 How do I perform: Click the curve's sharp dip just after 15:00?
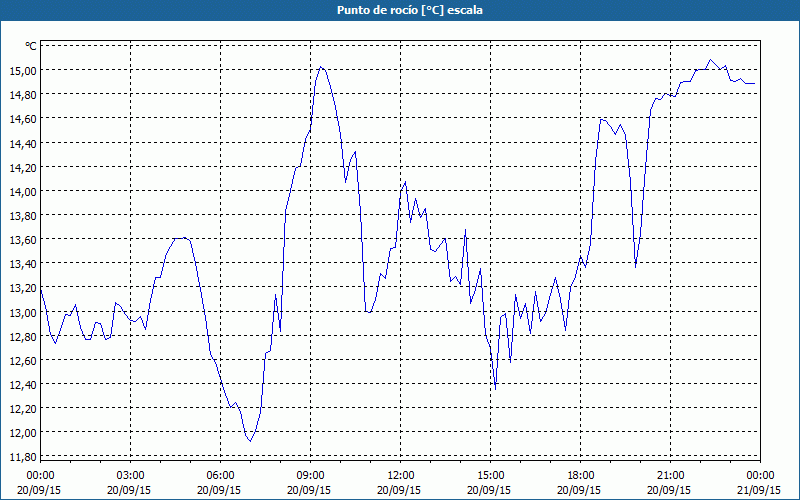[495, 389]
